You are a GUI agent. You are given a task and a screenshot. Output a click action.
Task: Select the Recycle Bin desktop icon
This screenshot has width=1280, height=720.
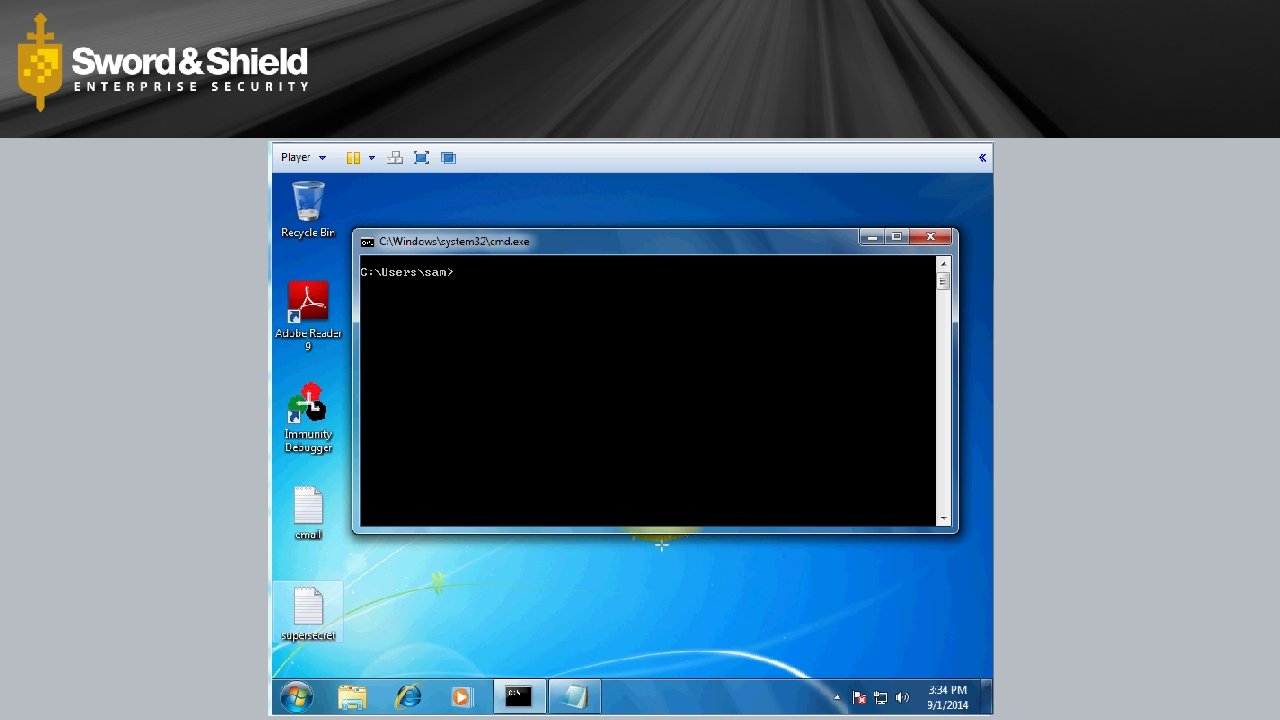(x=308, y=209)
